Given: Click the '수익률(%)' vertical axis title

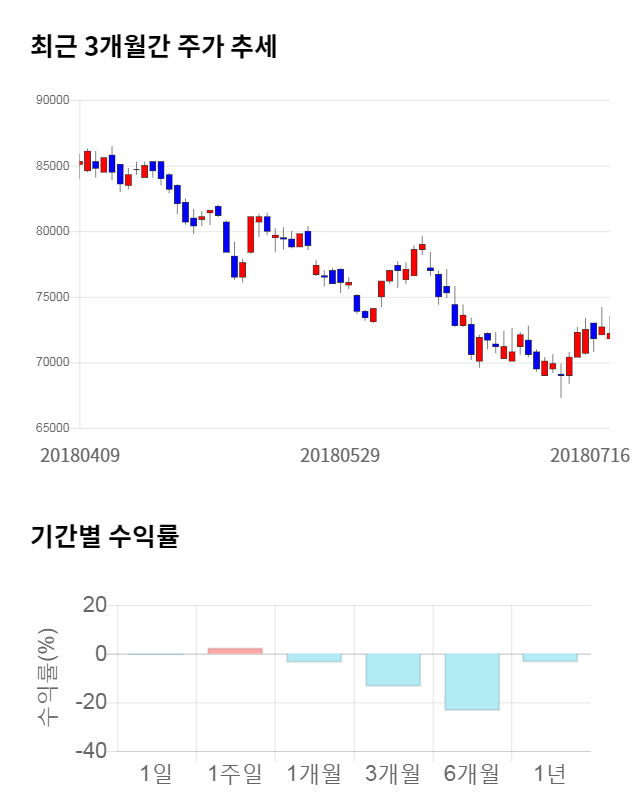Looking at the screenshot, I should click(x=47, y=678).
